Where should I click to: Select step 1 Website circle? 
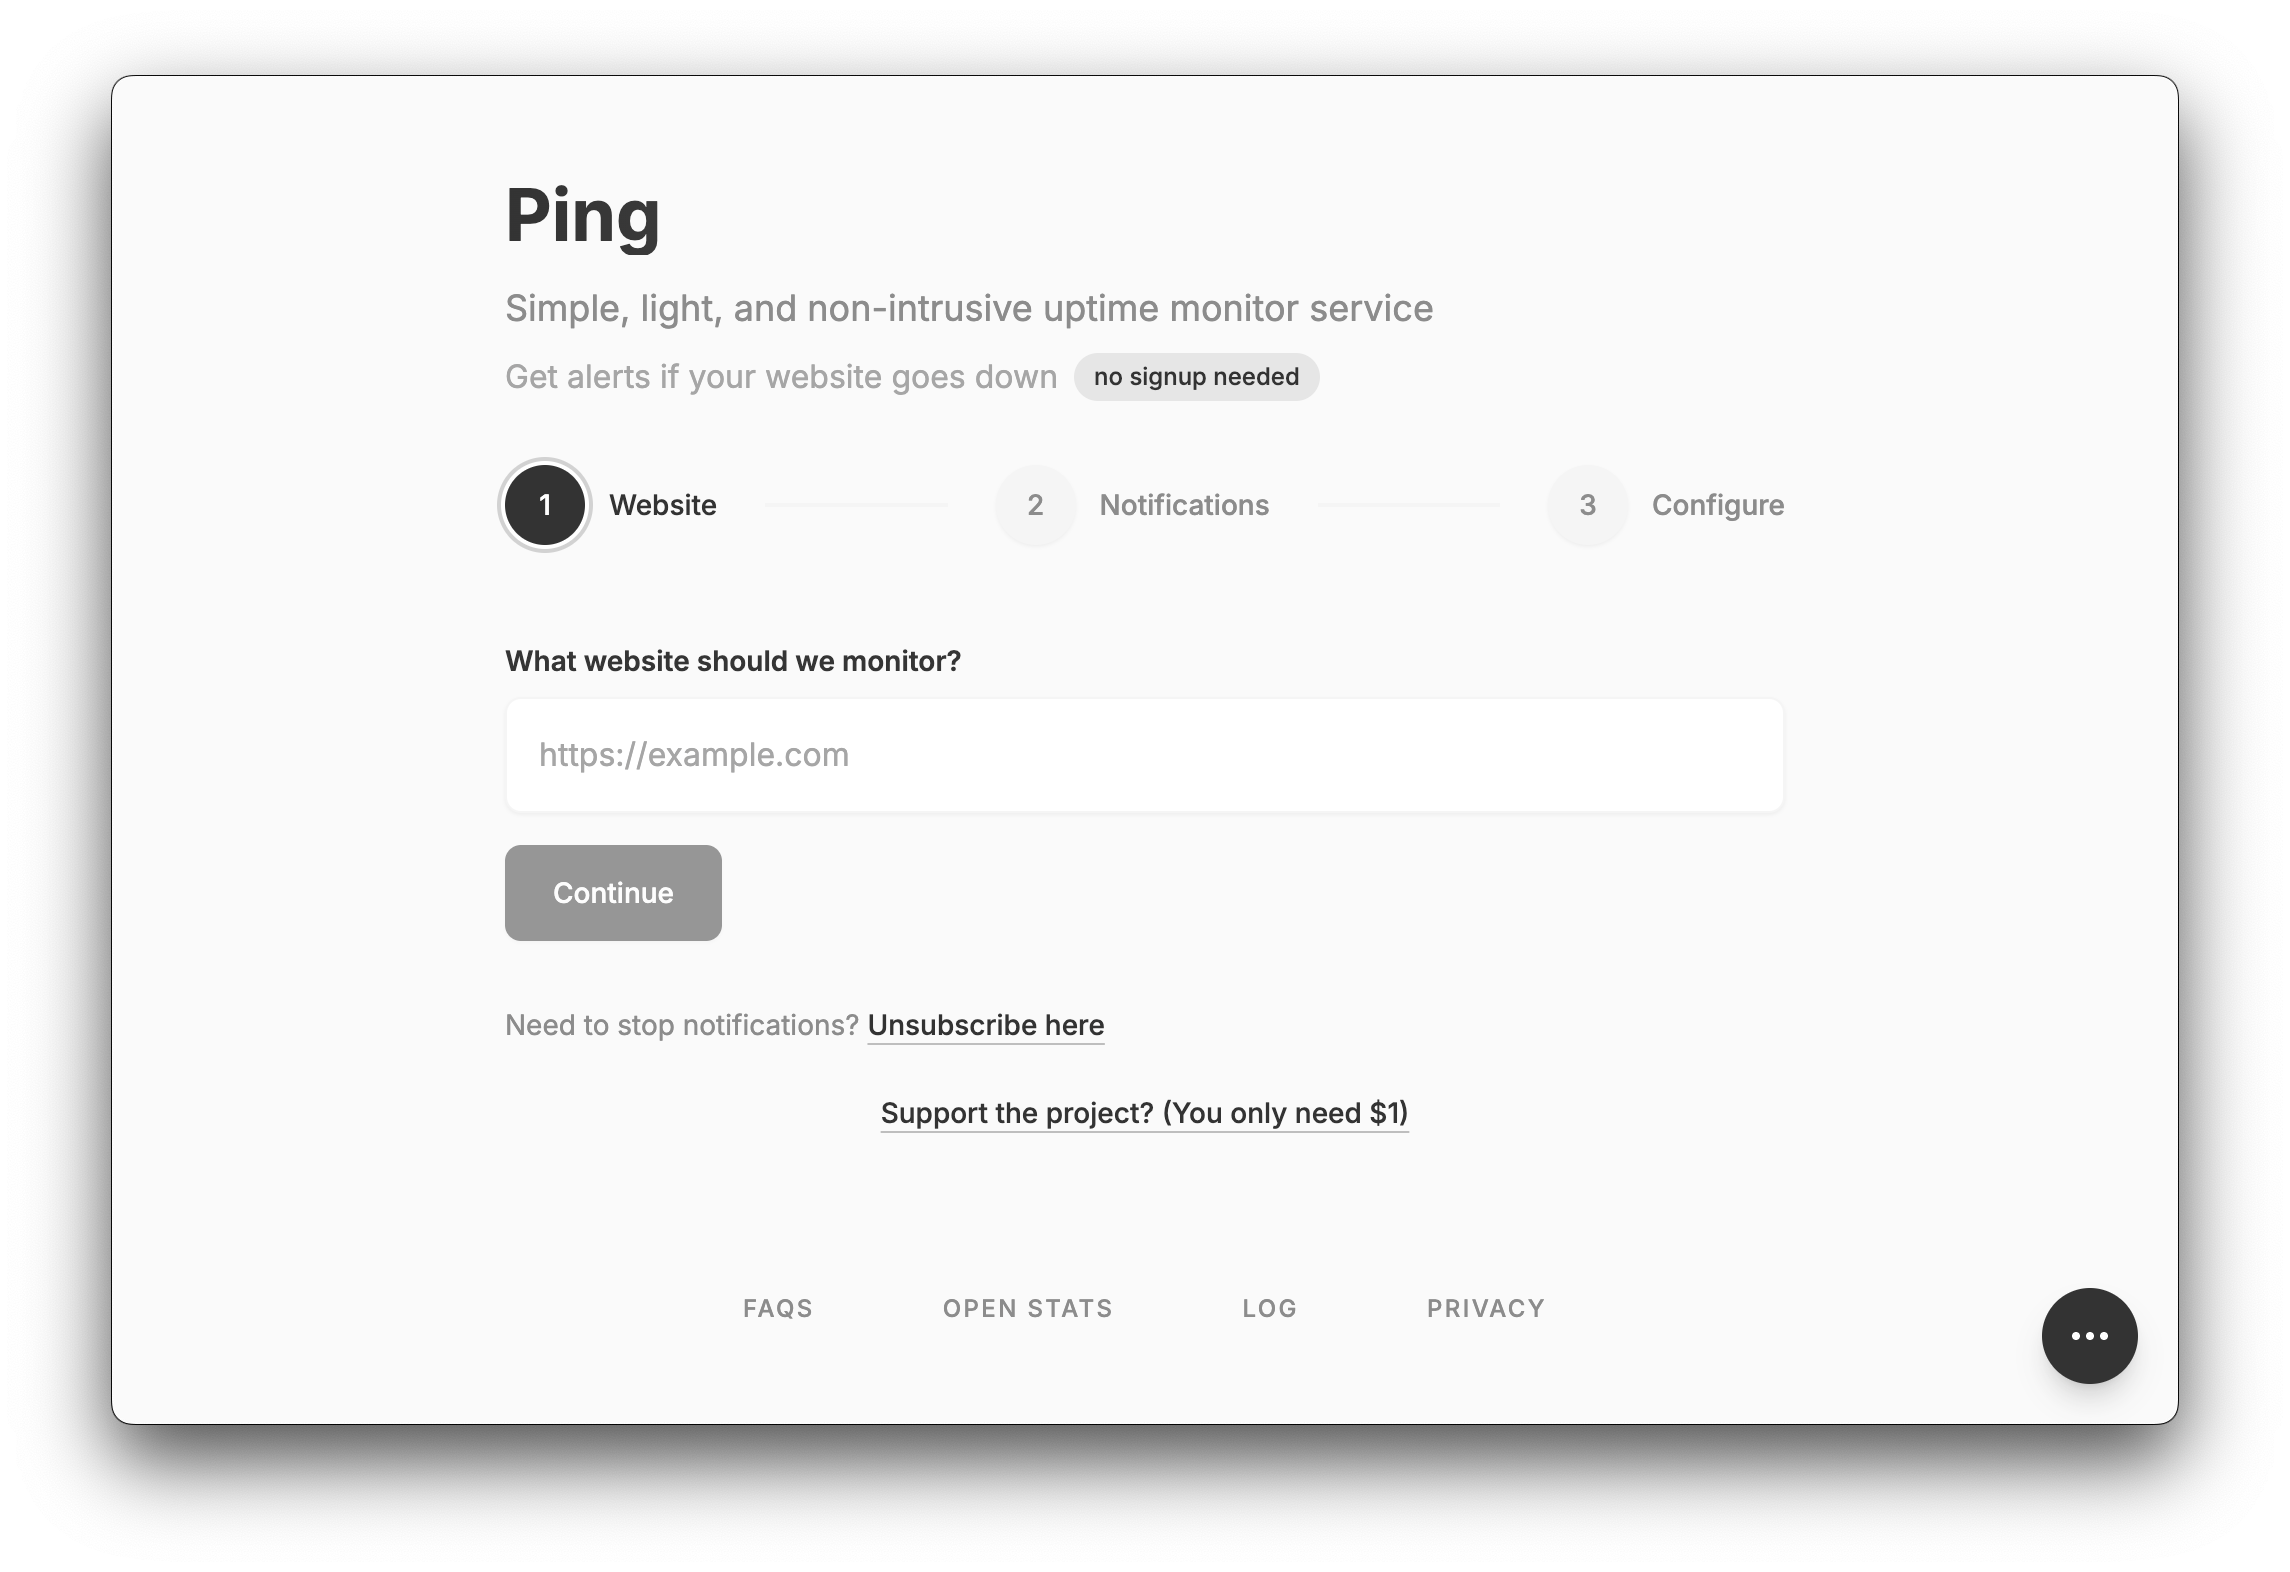click(x=544, y=505)
